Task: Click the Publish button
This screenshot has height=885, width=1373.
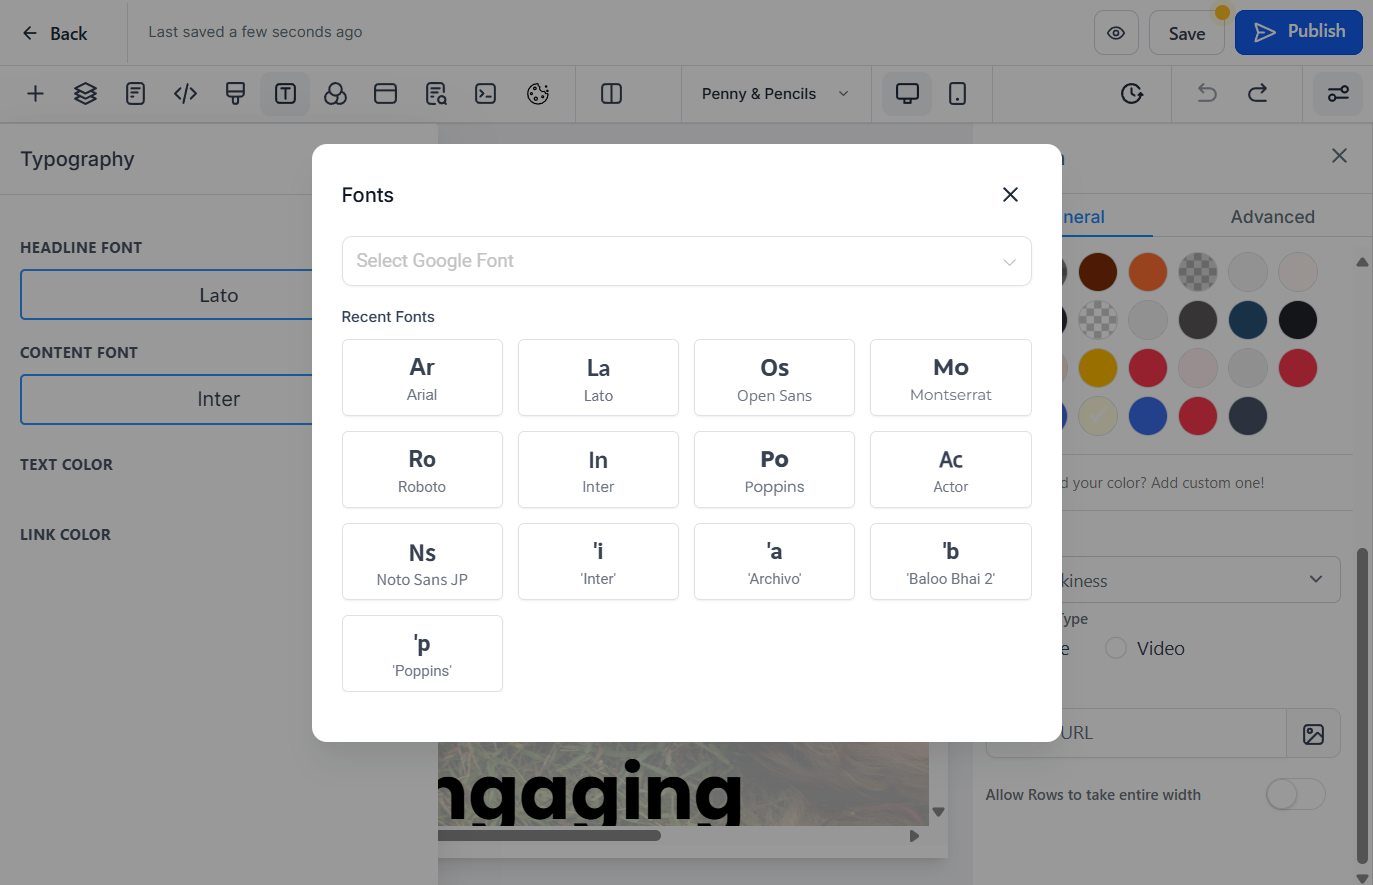Action: coord(1298,32)
